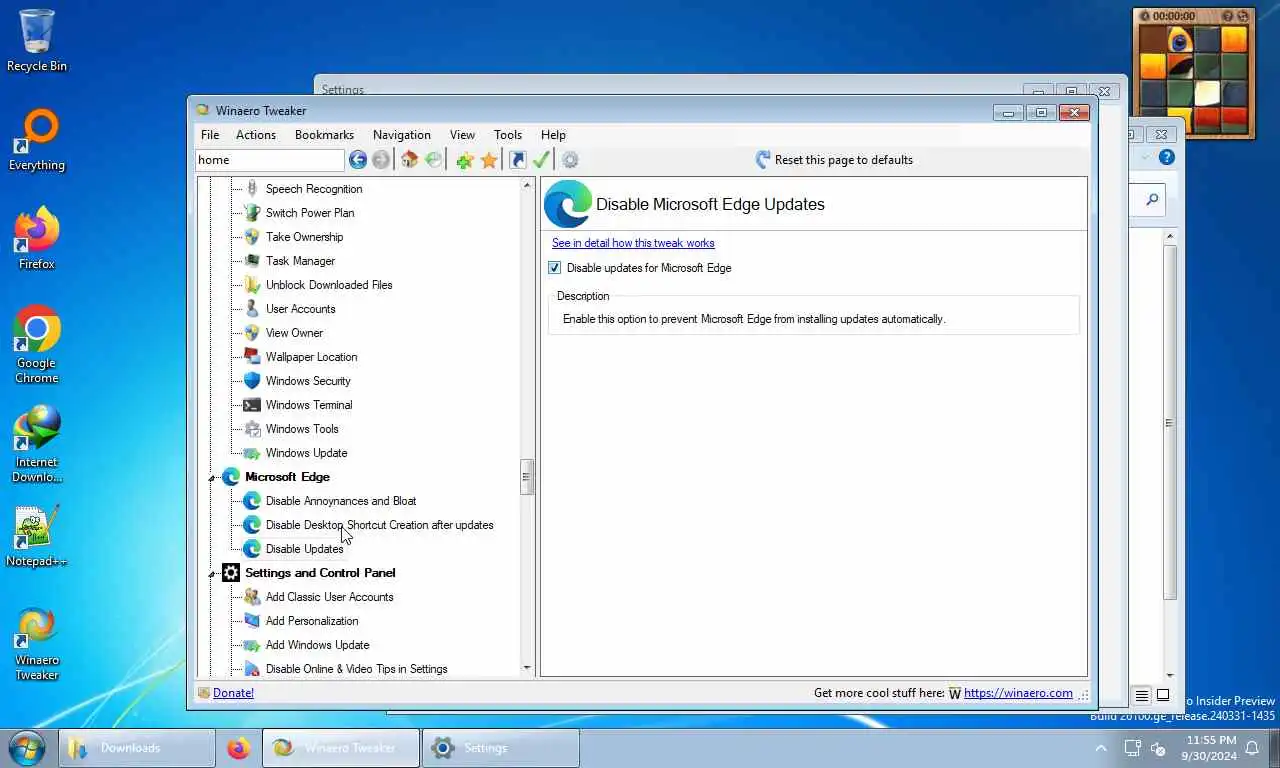1280x768 pixels.
Task: Open the Tools menu
Action: click(x=508, y=135)
